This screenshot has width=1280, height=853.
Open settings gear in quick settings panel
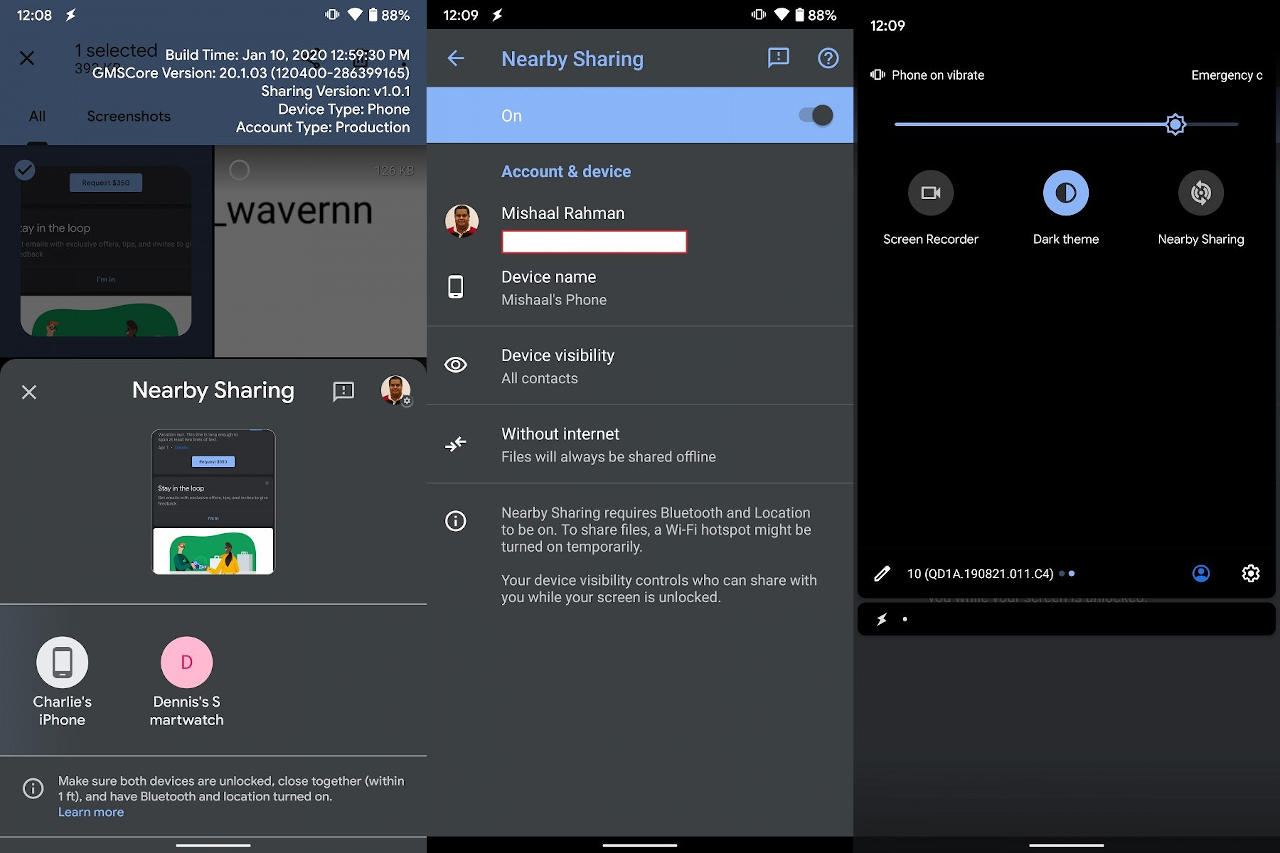tap(1250, 573)
